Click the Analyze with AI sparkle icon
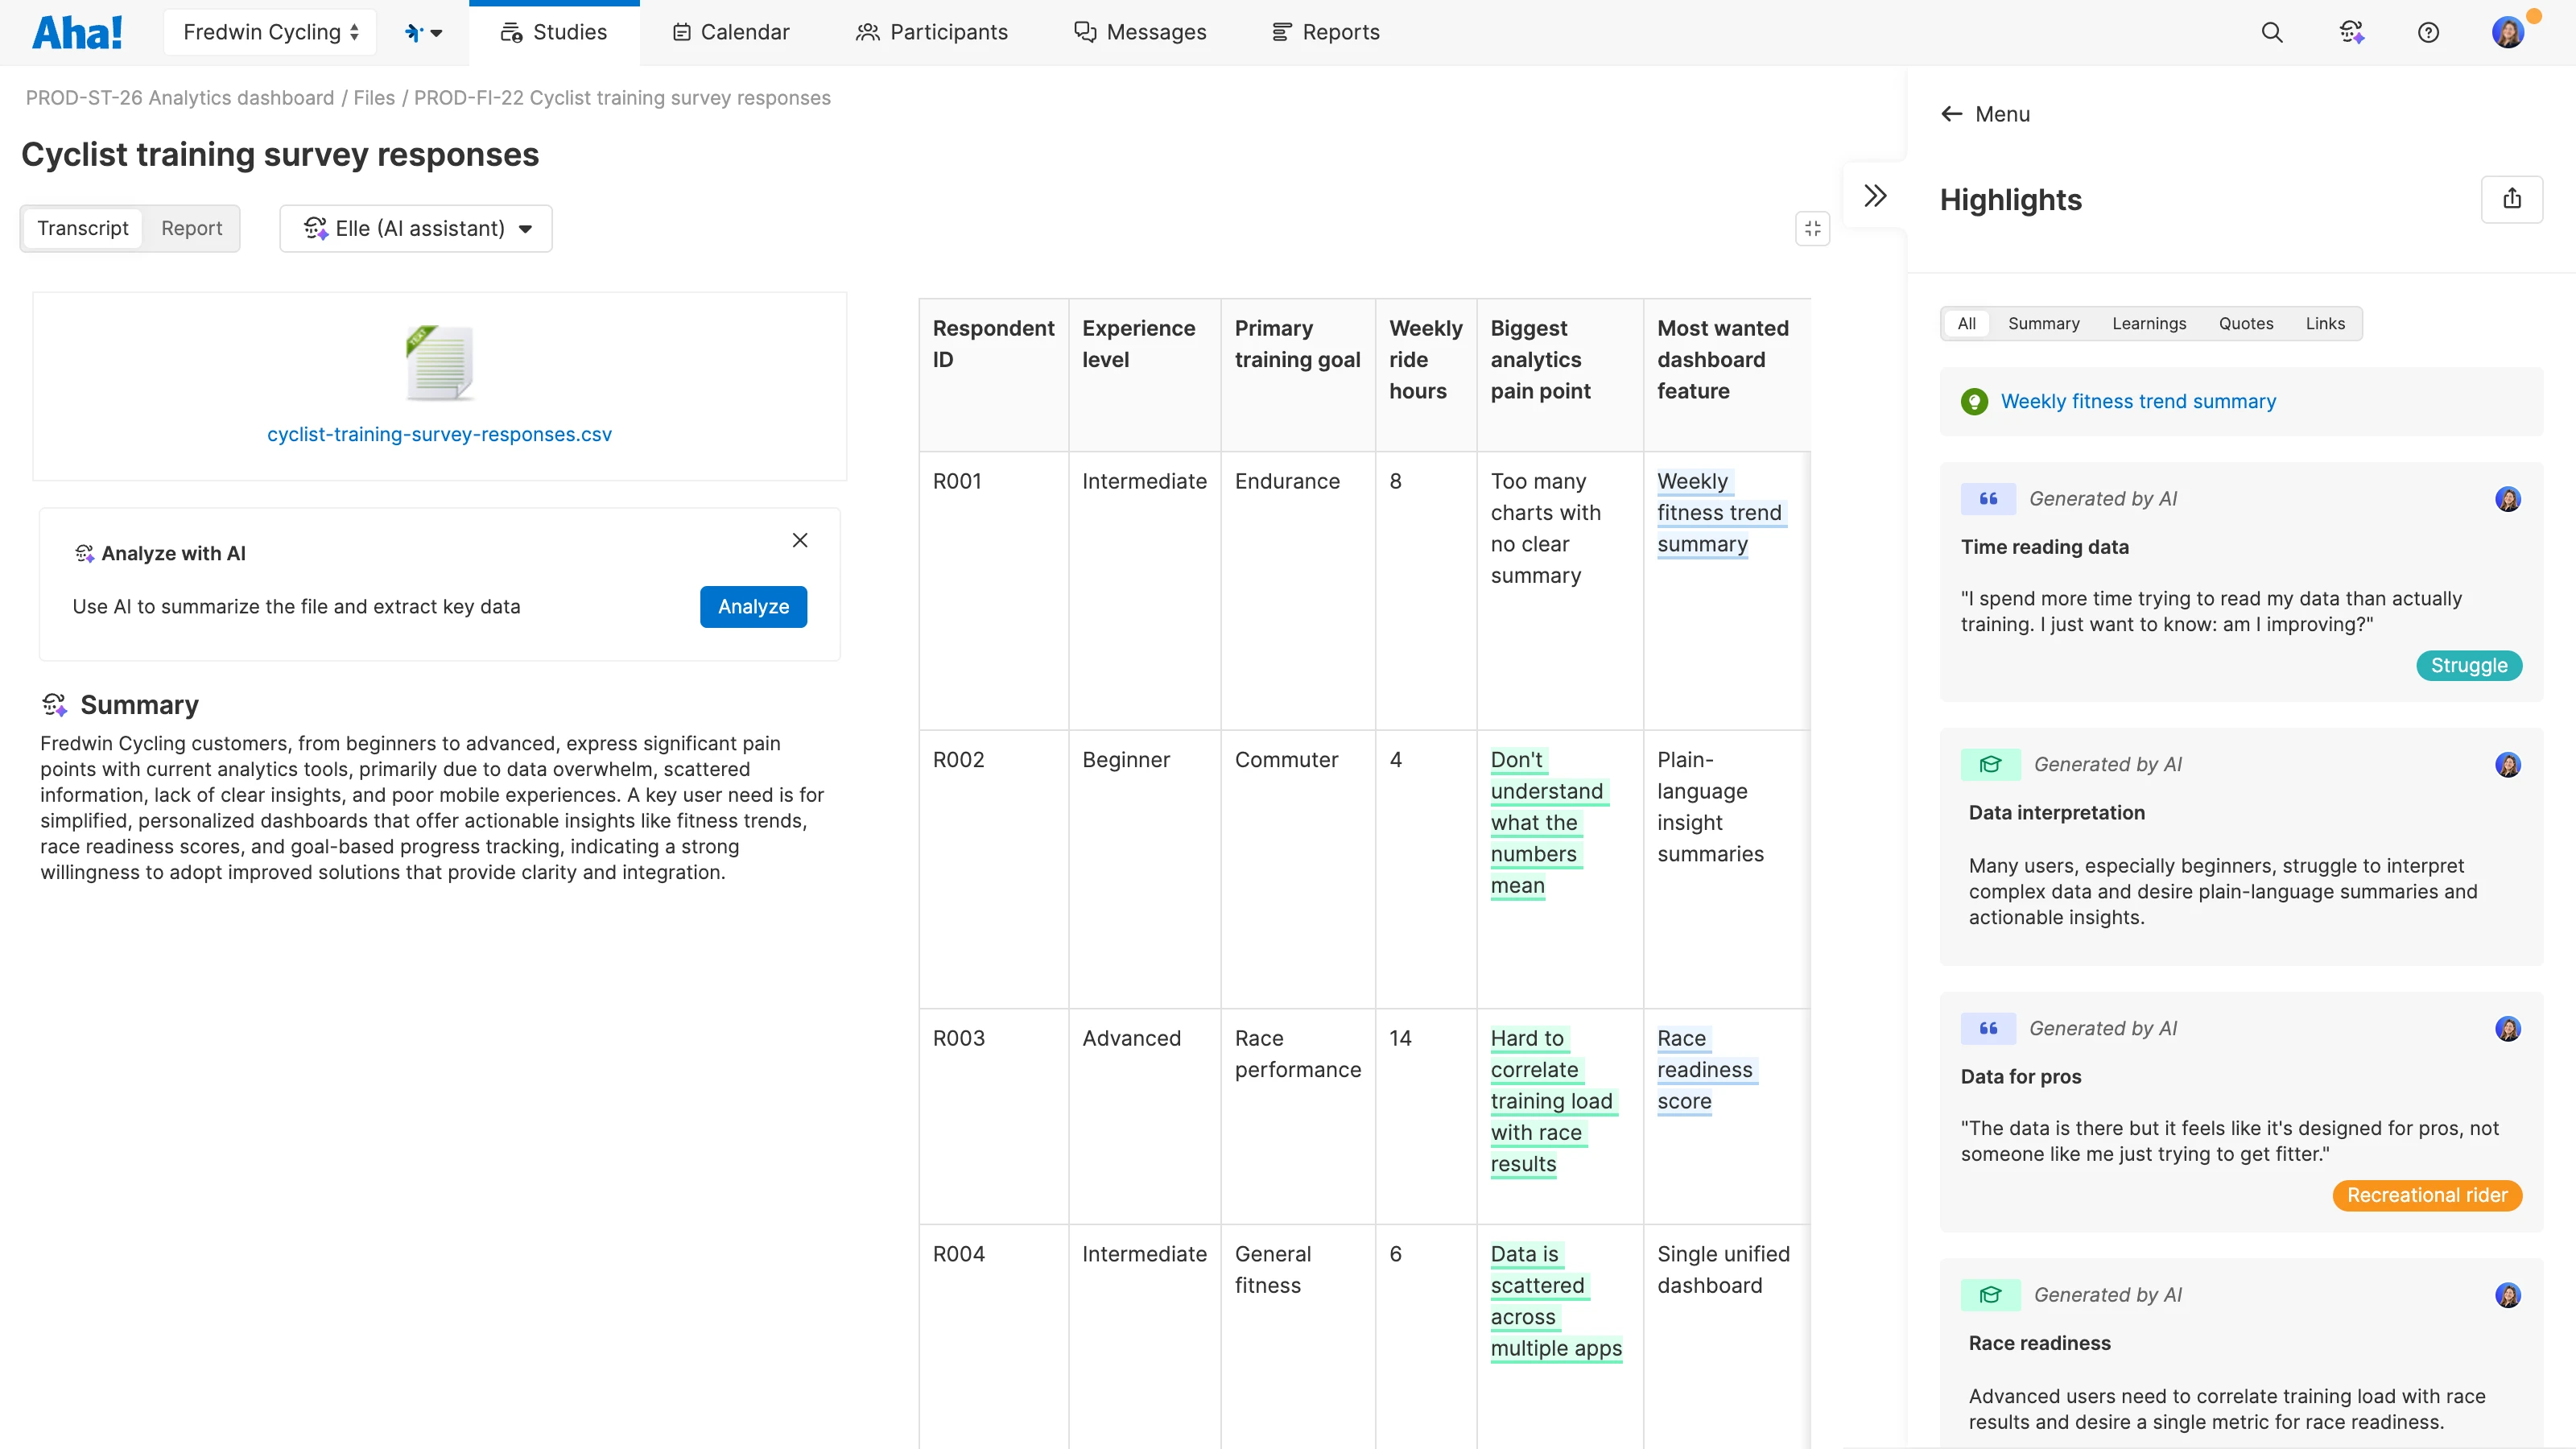This screenshot has width=2576, height=1449. 84,553
